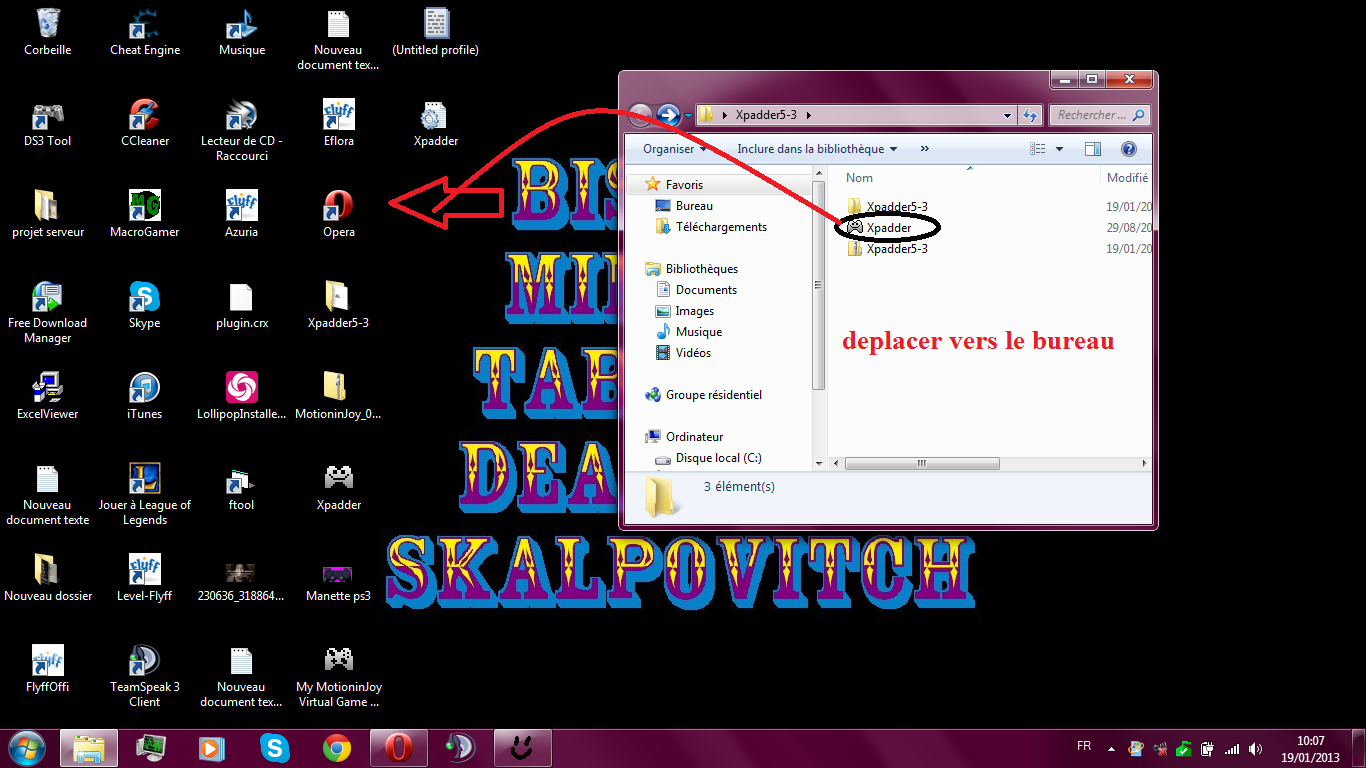Image resolution: width=1366 pixels, height=768 pixels.
Task: Click the FR language indicator in taskbar
Action: click(x=1084, y=746)
